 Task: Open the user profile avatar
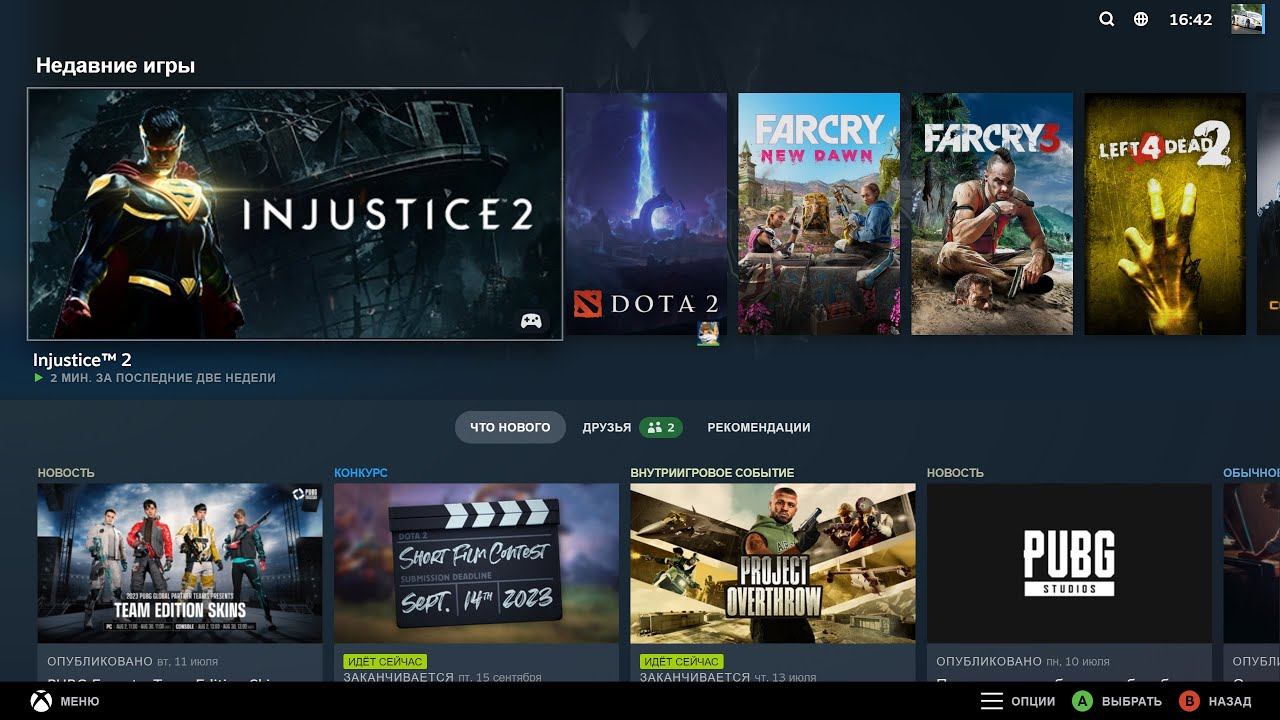click(x=1247, y=19)
